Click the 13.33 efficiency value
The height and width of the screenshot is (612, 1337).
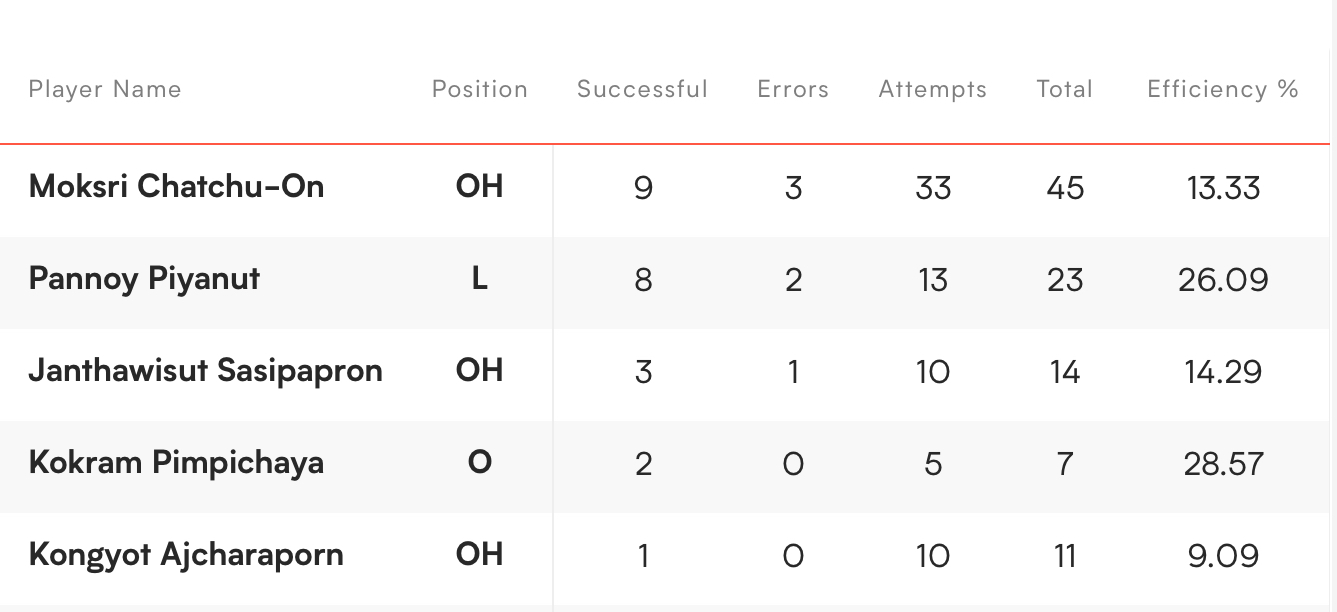click(x=1224, y=187)
